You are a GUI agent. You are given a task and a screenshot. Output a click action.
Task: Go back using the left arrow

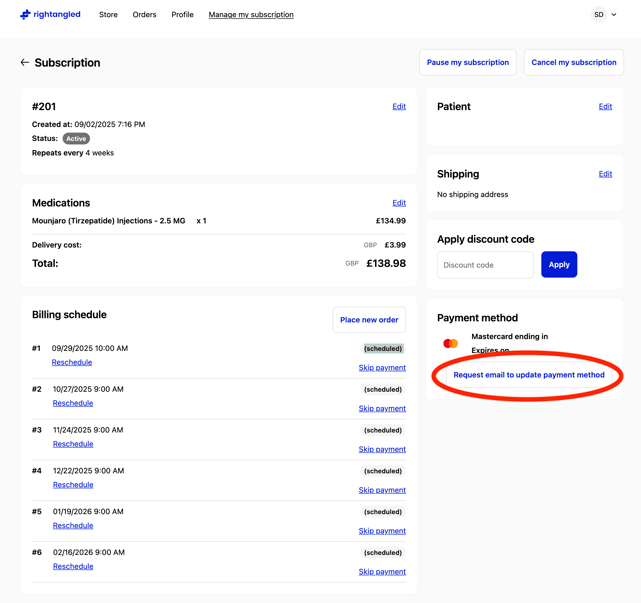[25, 62]
